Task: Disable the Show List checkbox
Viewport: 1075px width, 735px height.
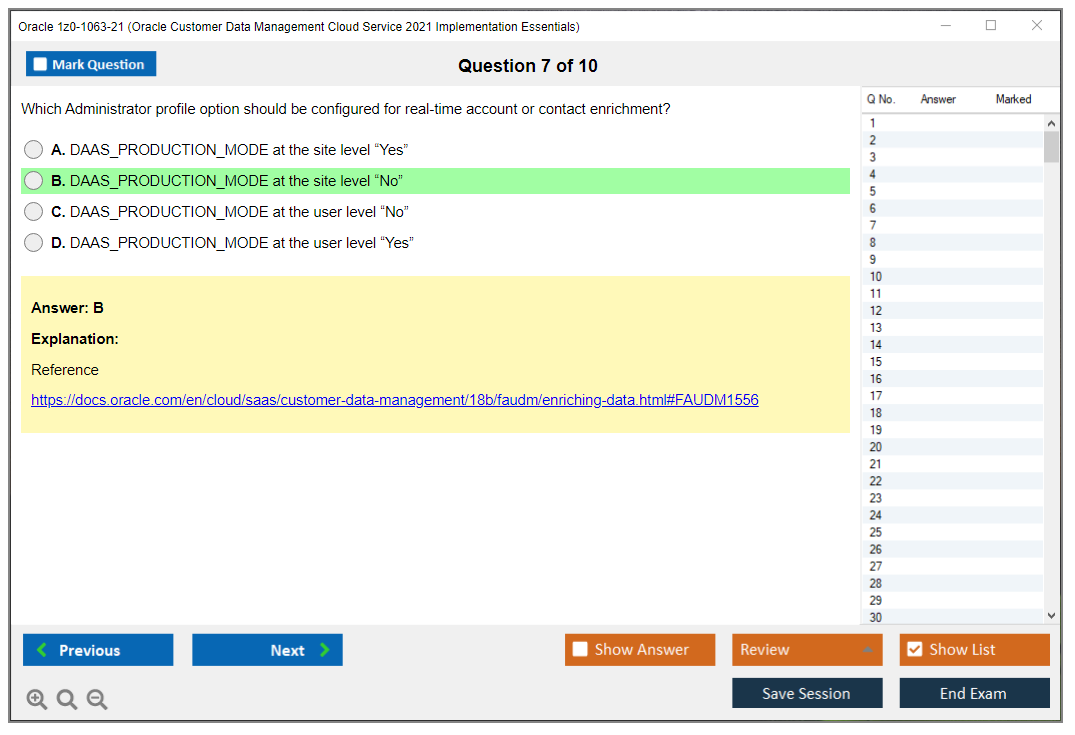Action: 914,649
